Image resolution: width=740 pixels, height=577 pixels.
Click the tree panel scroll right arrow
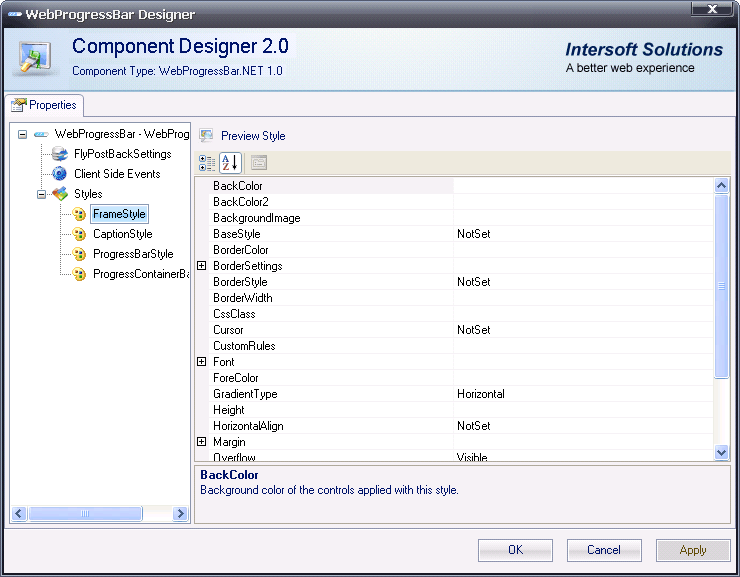180,513
